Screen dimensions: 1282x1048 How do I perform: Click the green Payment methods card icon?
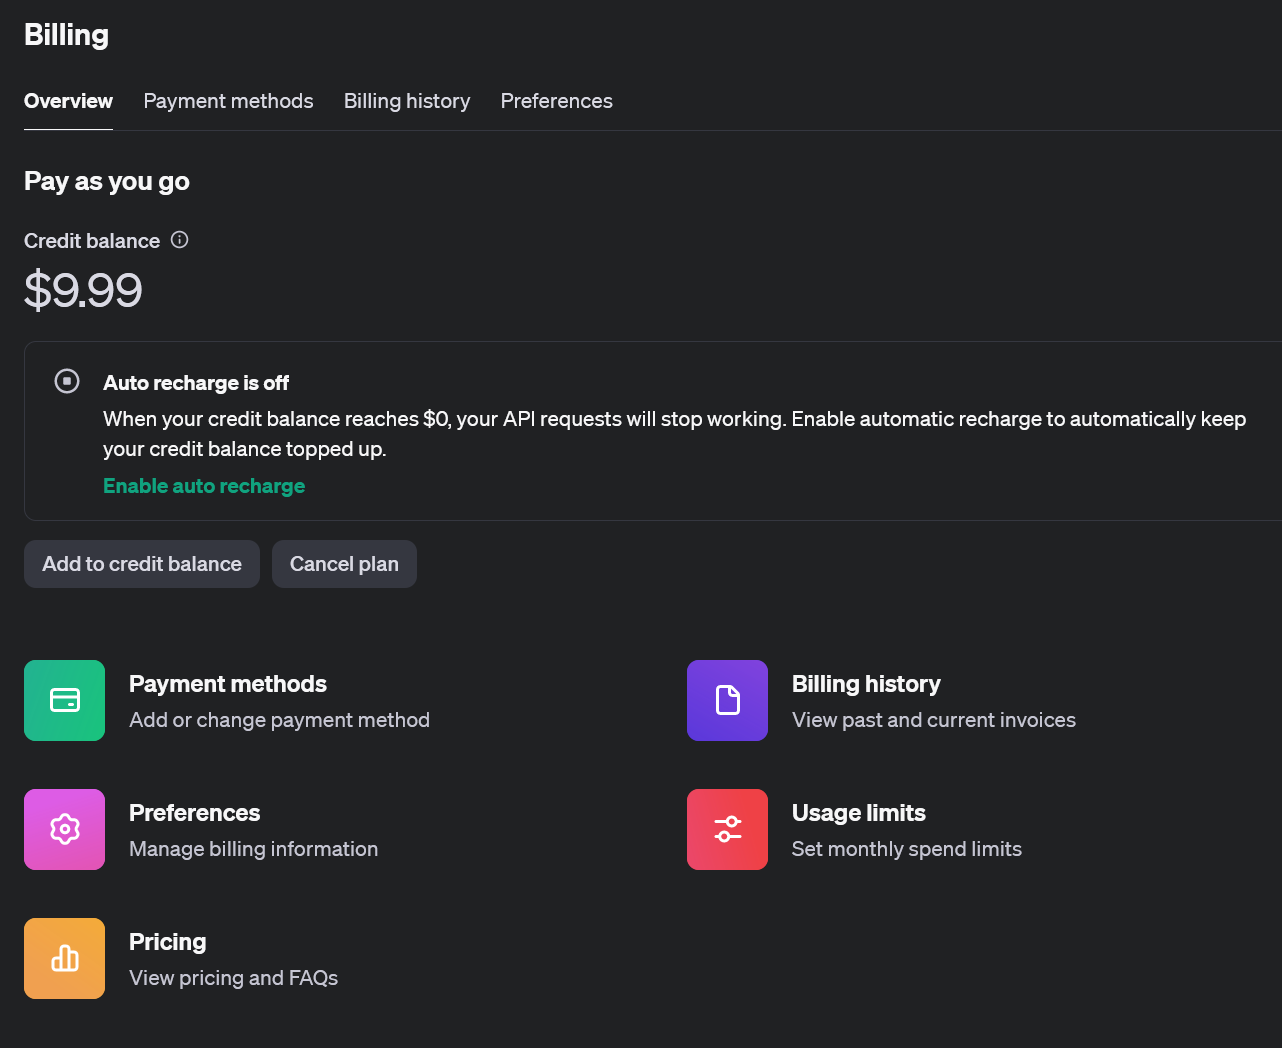[x=64, y=700]
